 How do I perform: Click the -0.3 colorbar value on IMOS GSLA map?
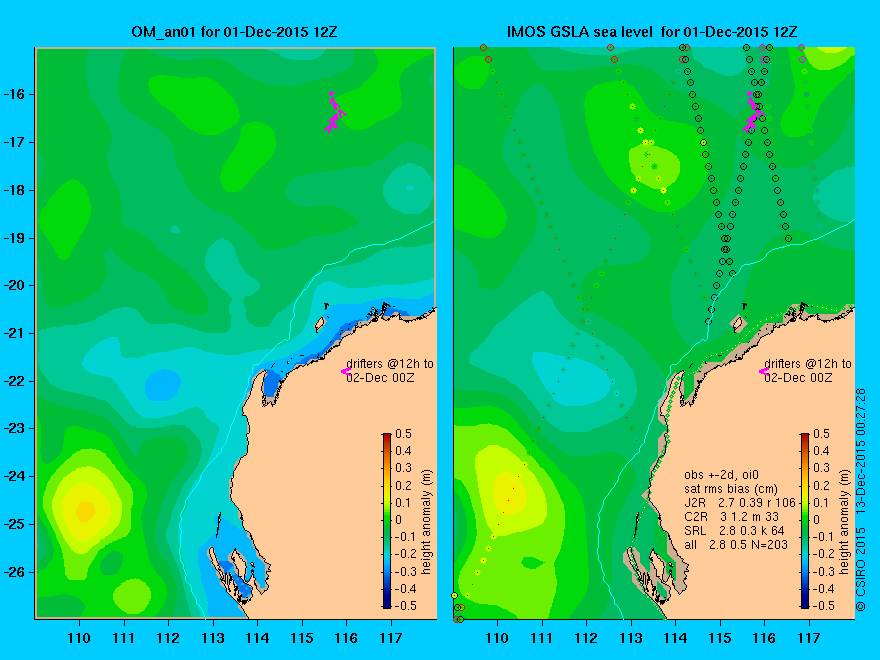[823, 571]
